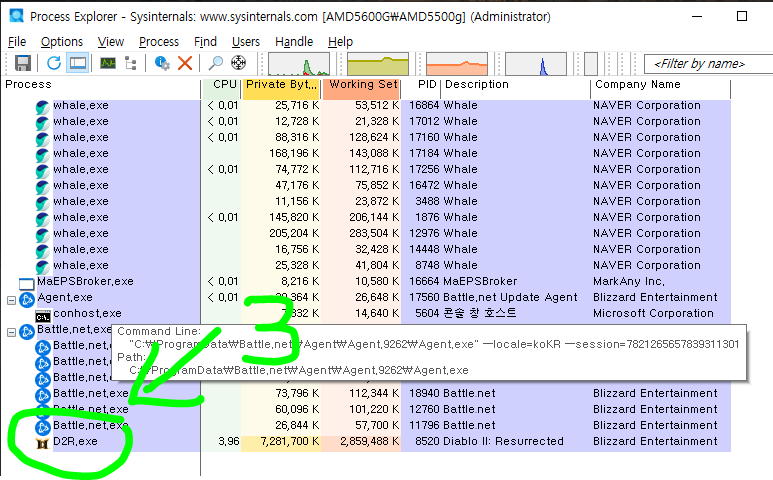
Task: Open the yellow commit history graph
Action: [378, 64]
